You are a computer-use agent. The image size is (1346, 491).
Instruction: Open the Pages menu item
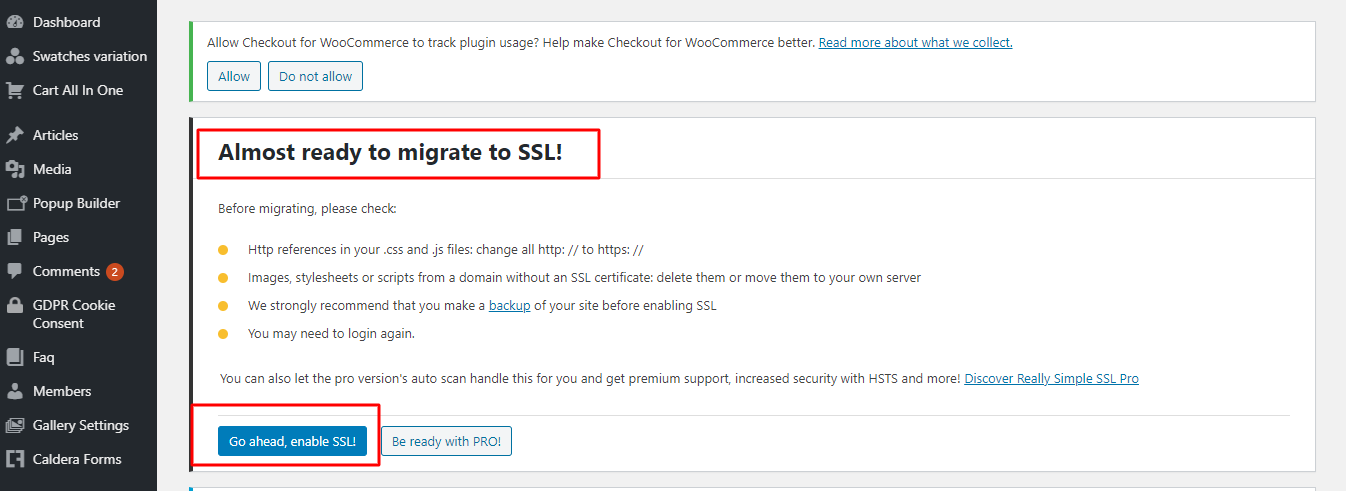(51, 237)
